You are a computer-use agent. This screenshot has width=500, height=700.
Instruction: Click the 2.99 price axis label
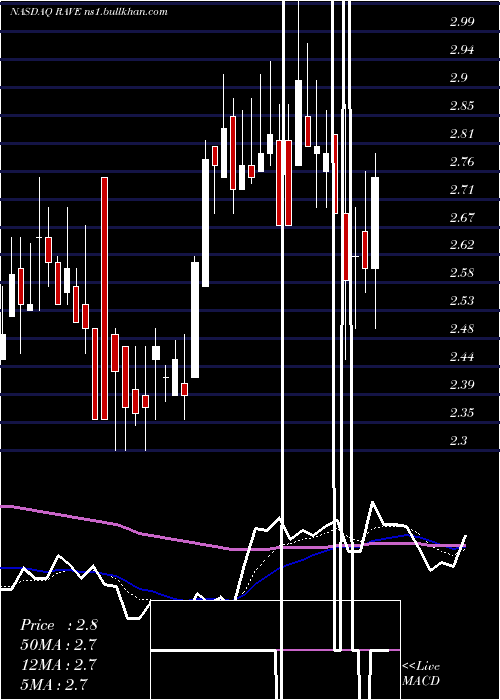point(462,22)
